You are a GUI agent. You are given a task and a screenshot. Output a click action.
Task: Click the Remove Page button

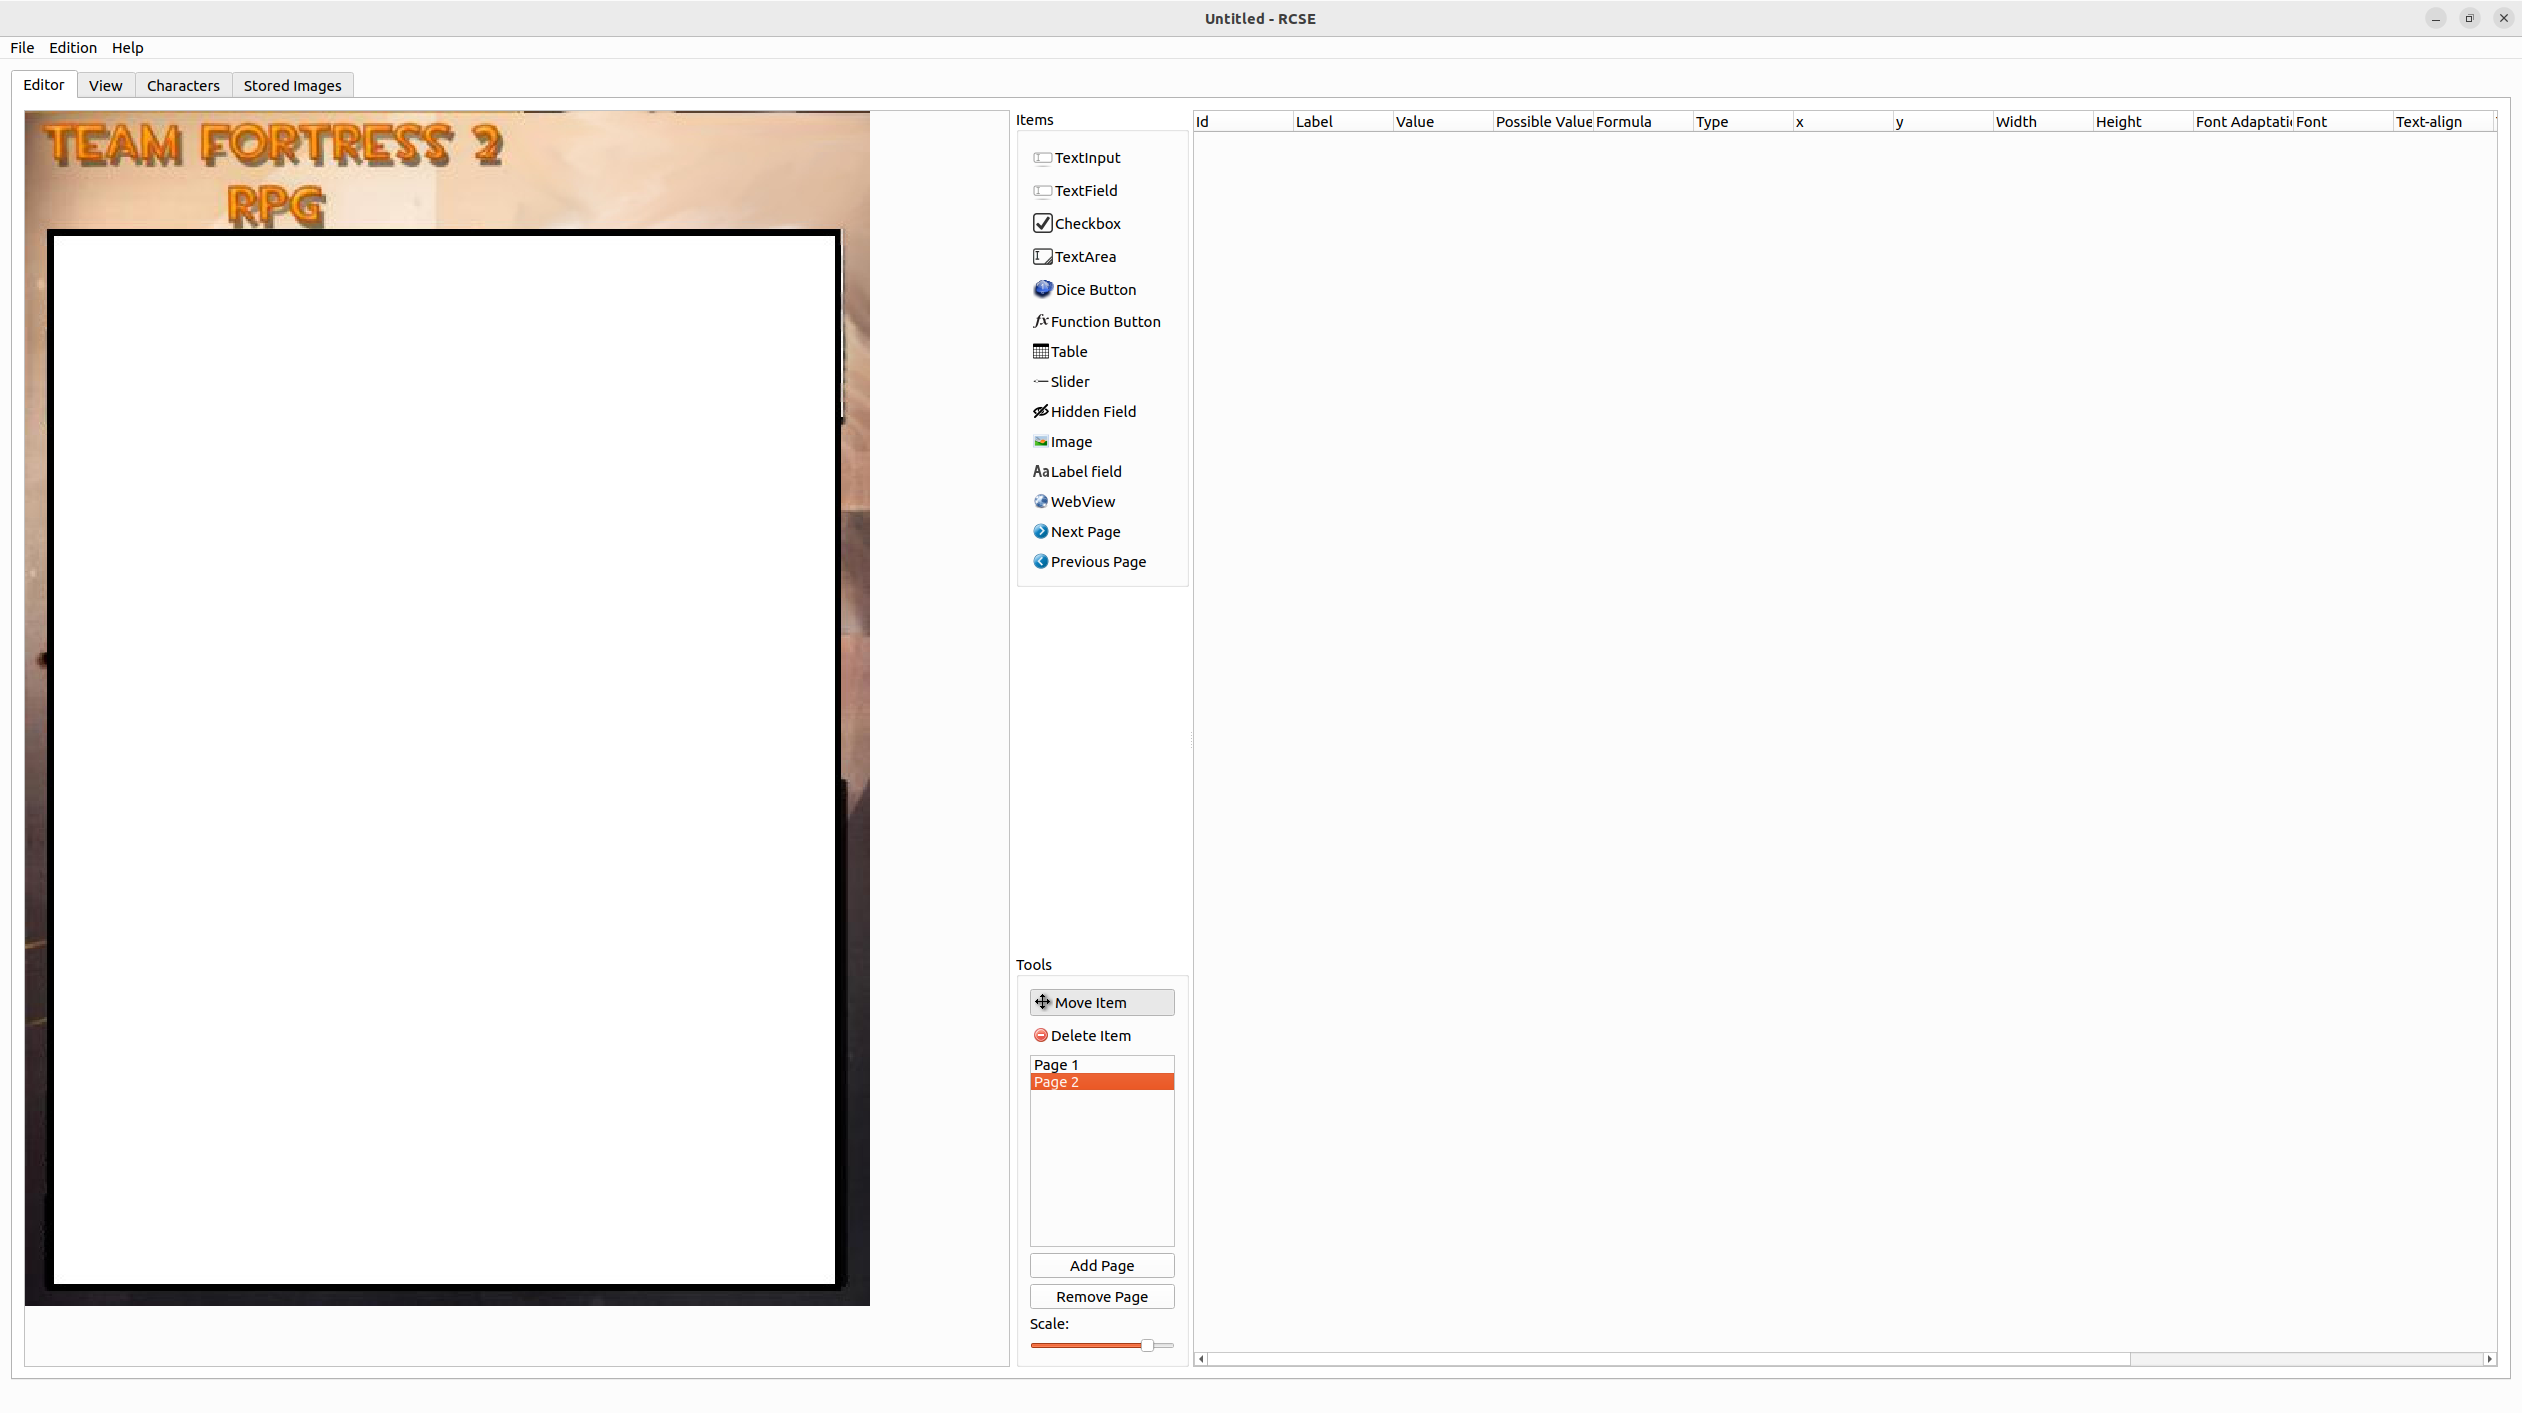tap(1101, 1297)
